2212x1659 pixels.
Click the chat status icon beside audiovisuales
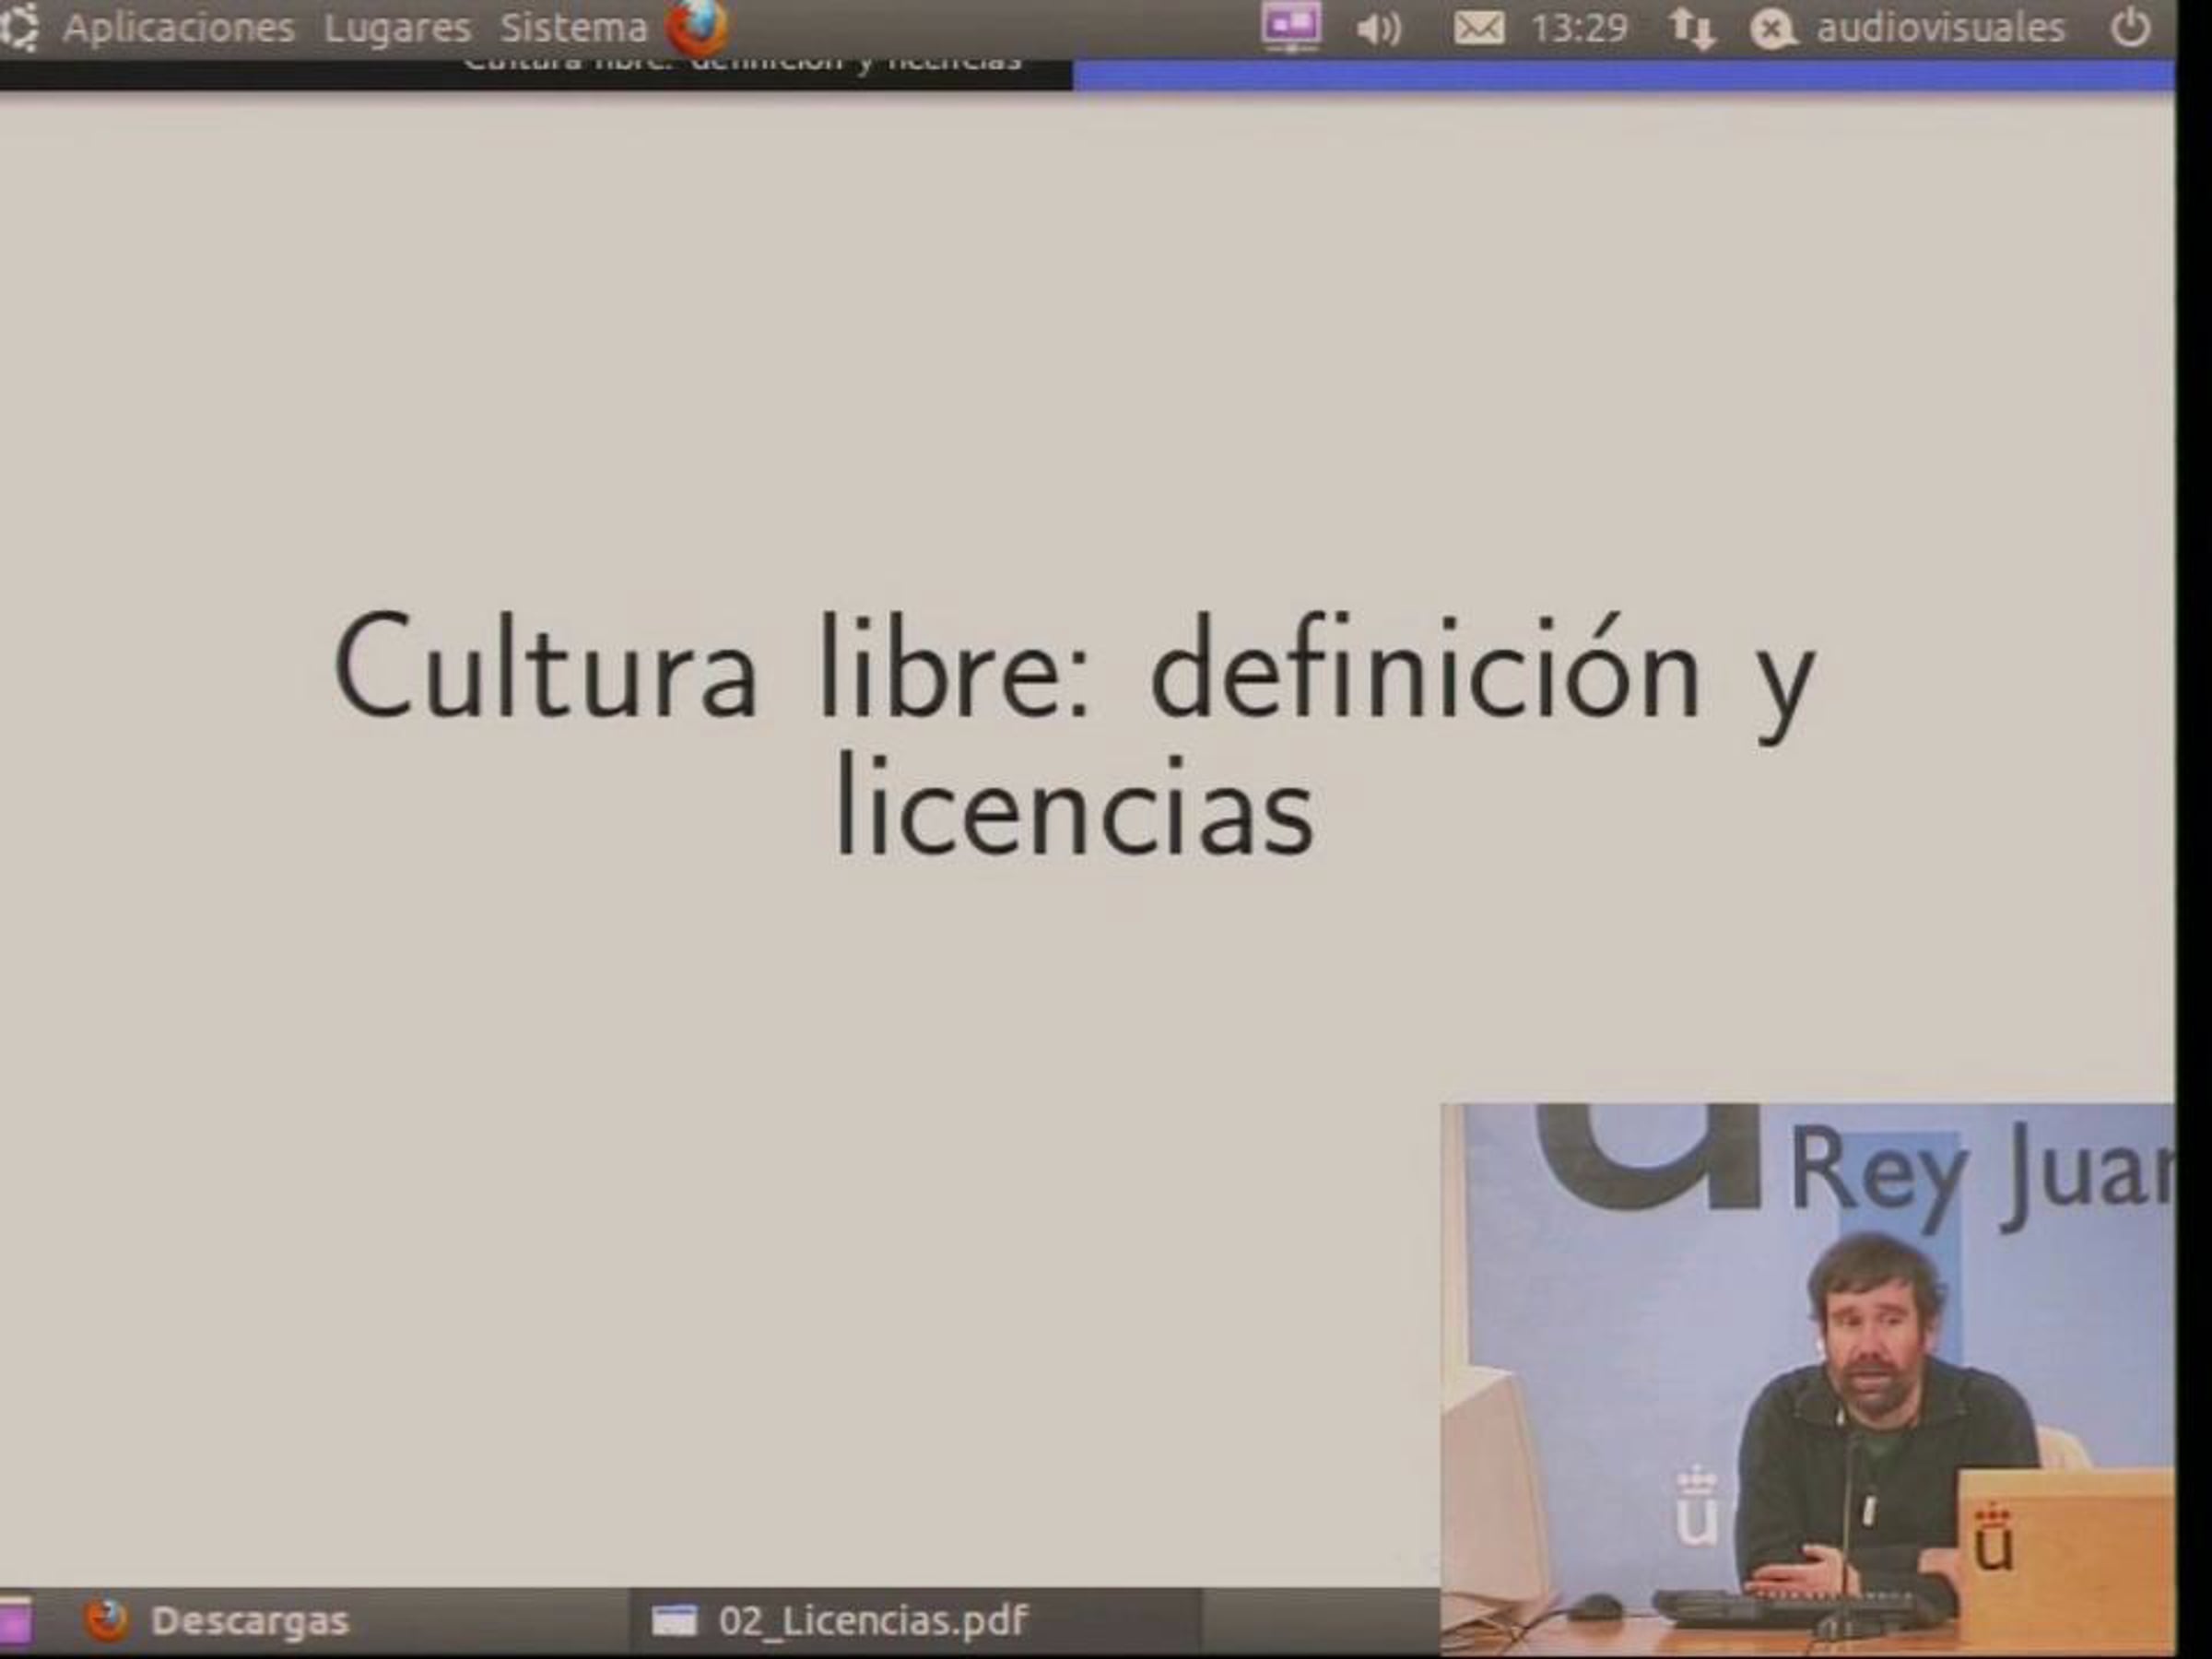1772,29
